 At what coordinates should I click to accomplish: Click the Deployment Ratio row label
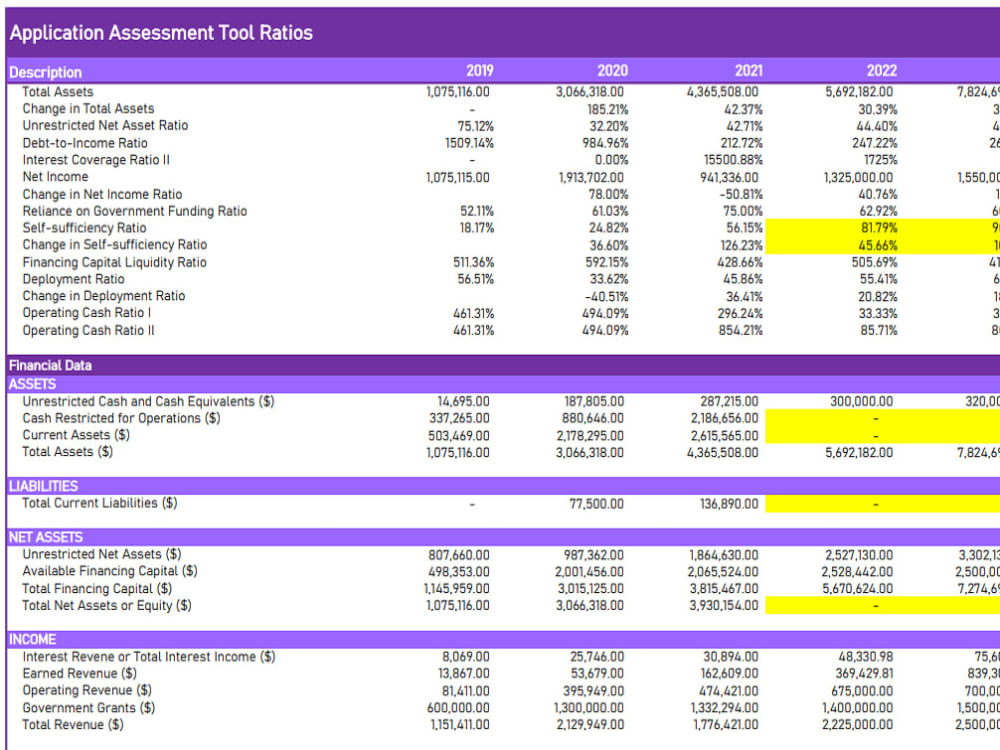click(x=73, y=279)
